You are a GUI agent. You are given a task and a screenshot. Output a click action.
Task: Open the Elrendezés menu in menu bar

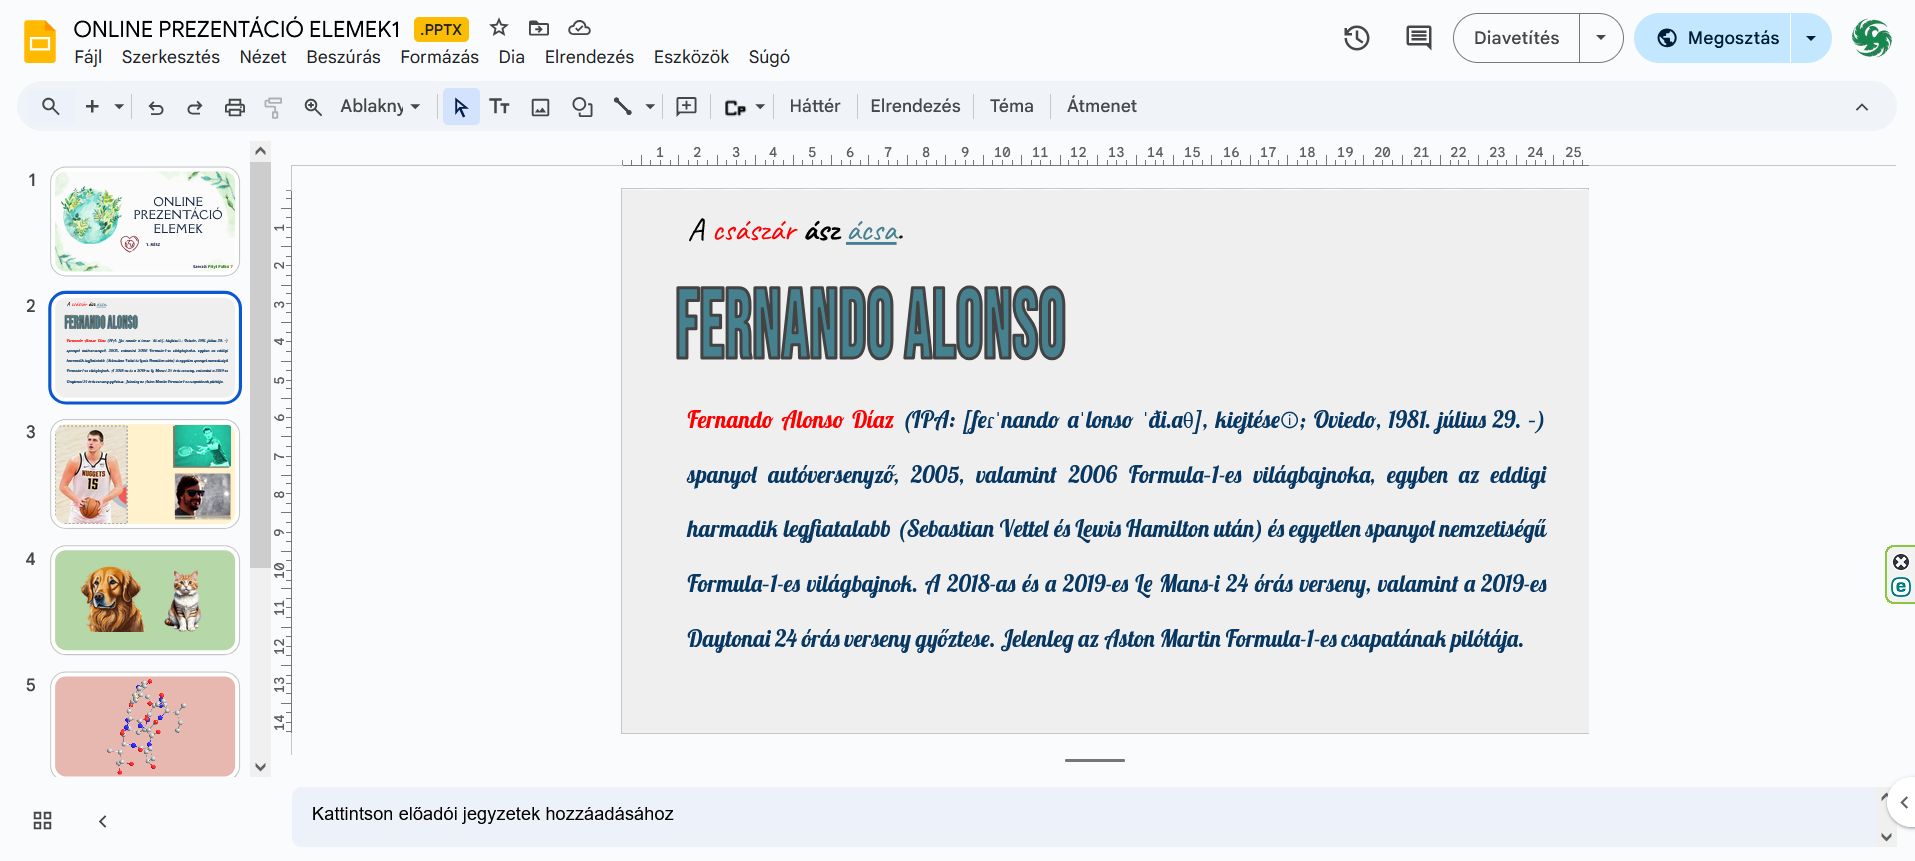tap(589, 57)
